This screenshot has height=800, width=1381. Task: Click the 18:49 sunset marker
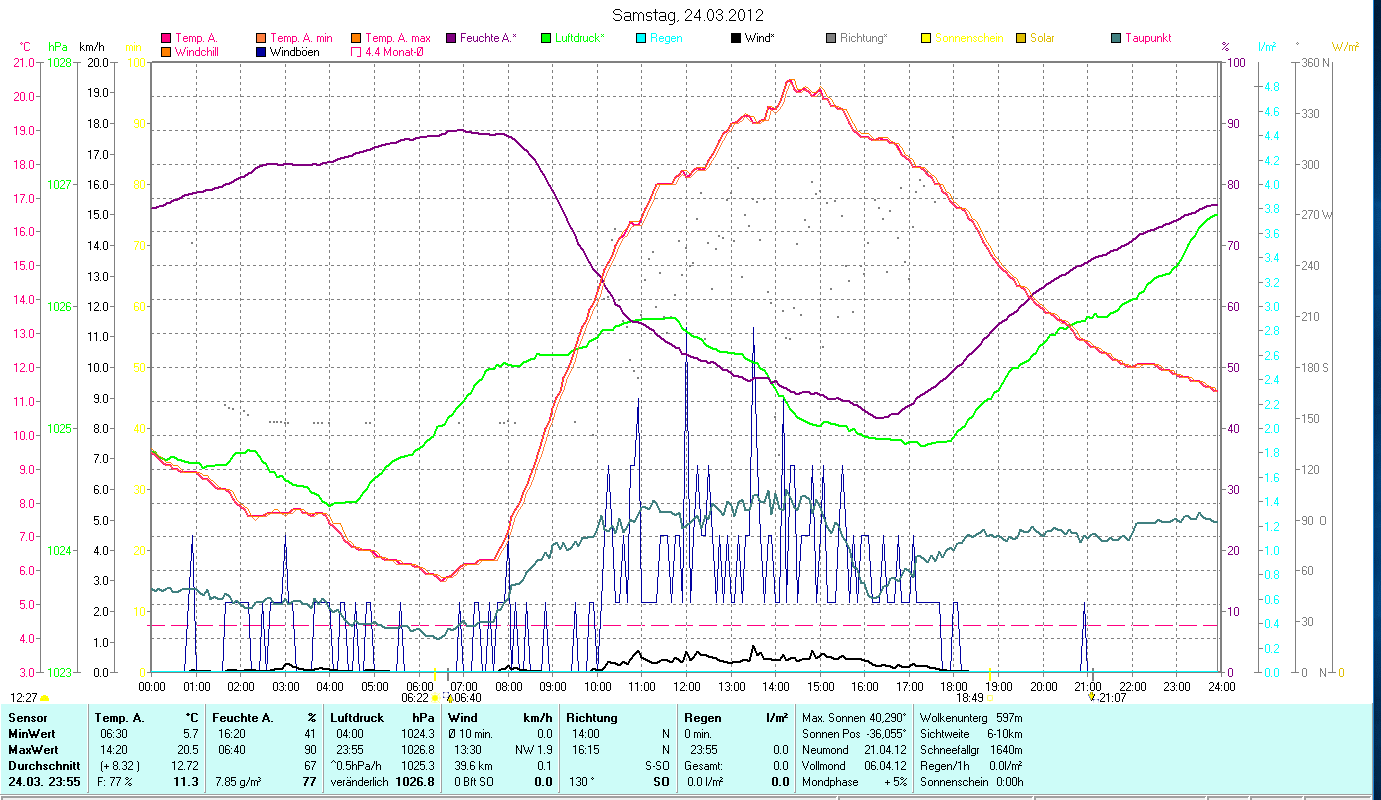point(970,697)
